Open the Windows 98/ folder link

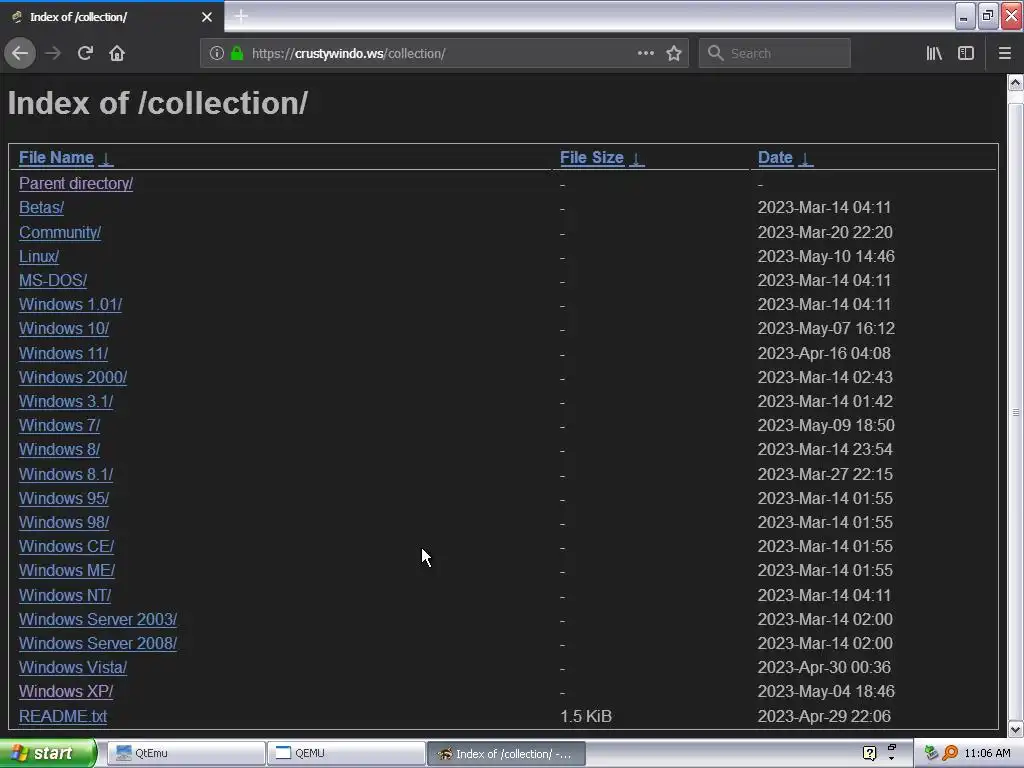(64, 523)
